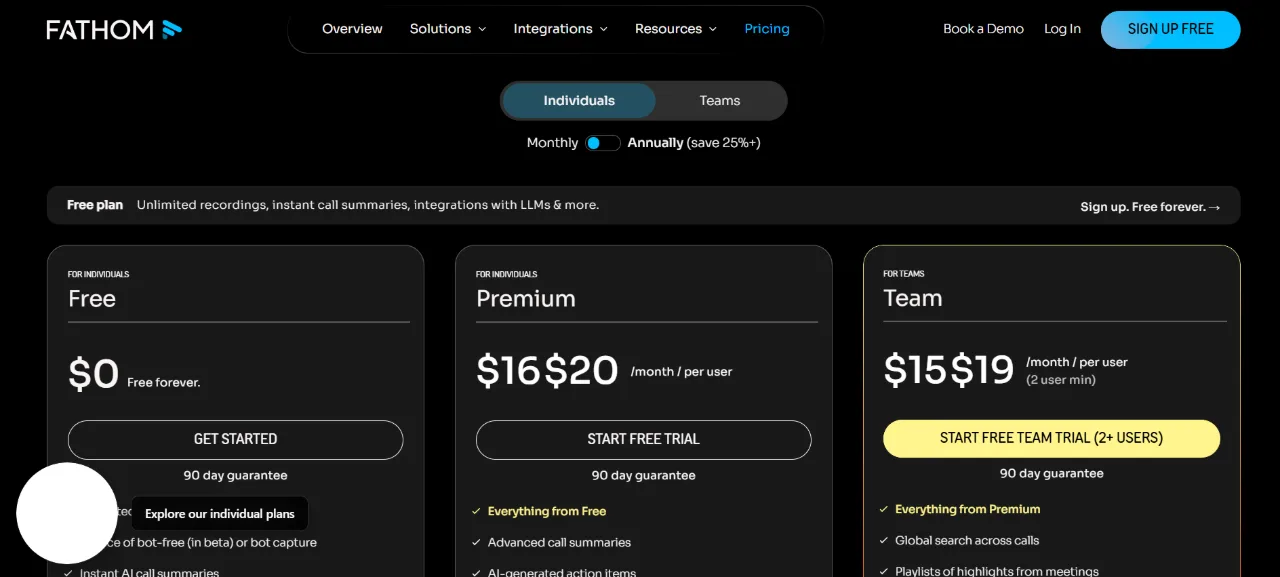Expand the Integrations dropdown menu

point(561,29)
